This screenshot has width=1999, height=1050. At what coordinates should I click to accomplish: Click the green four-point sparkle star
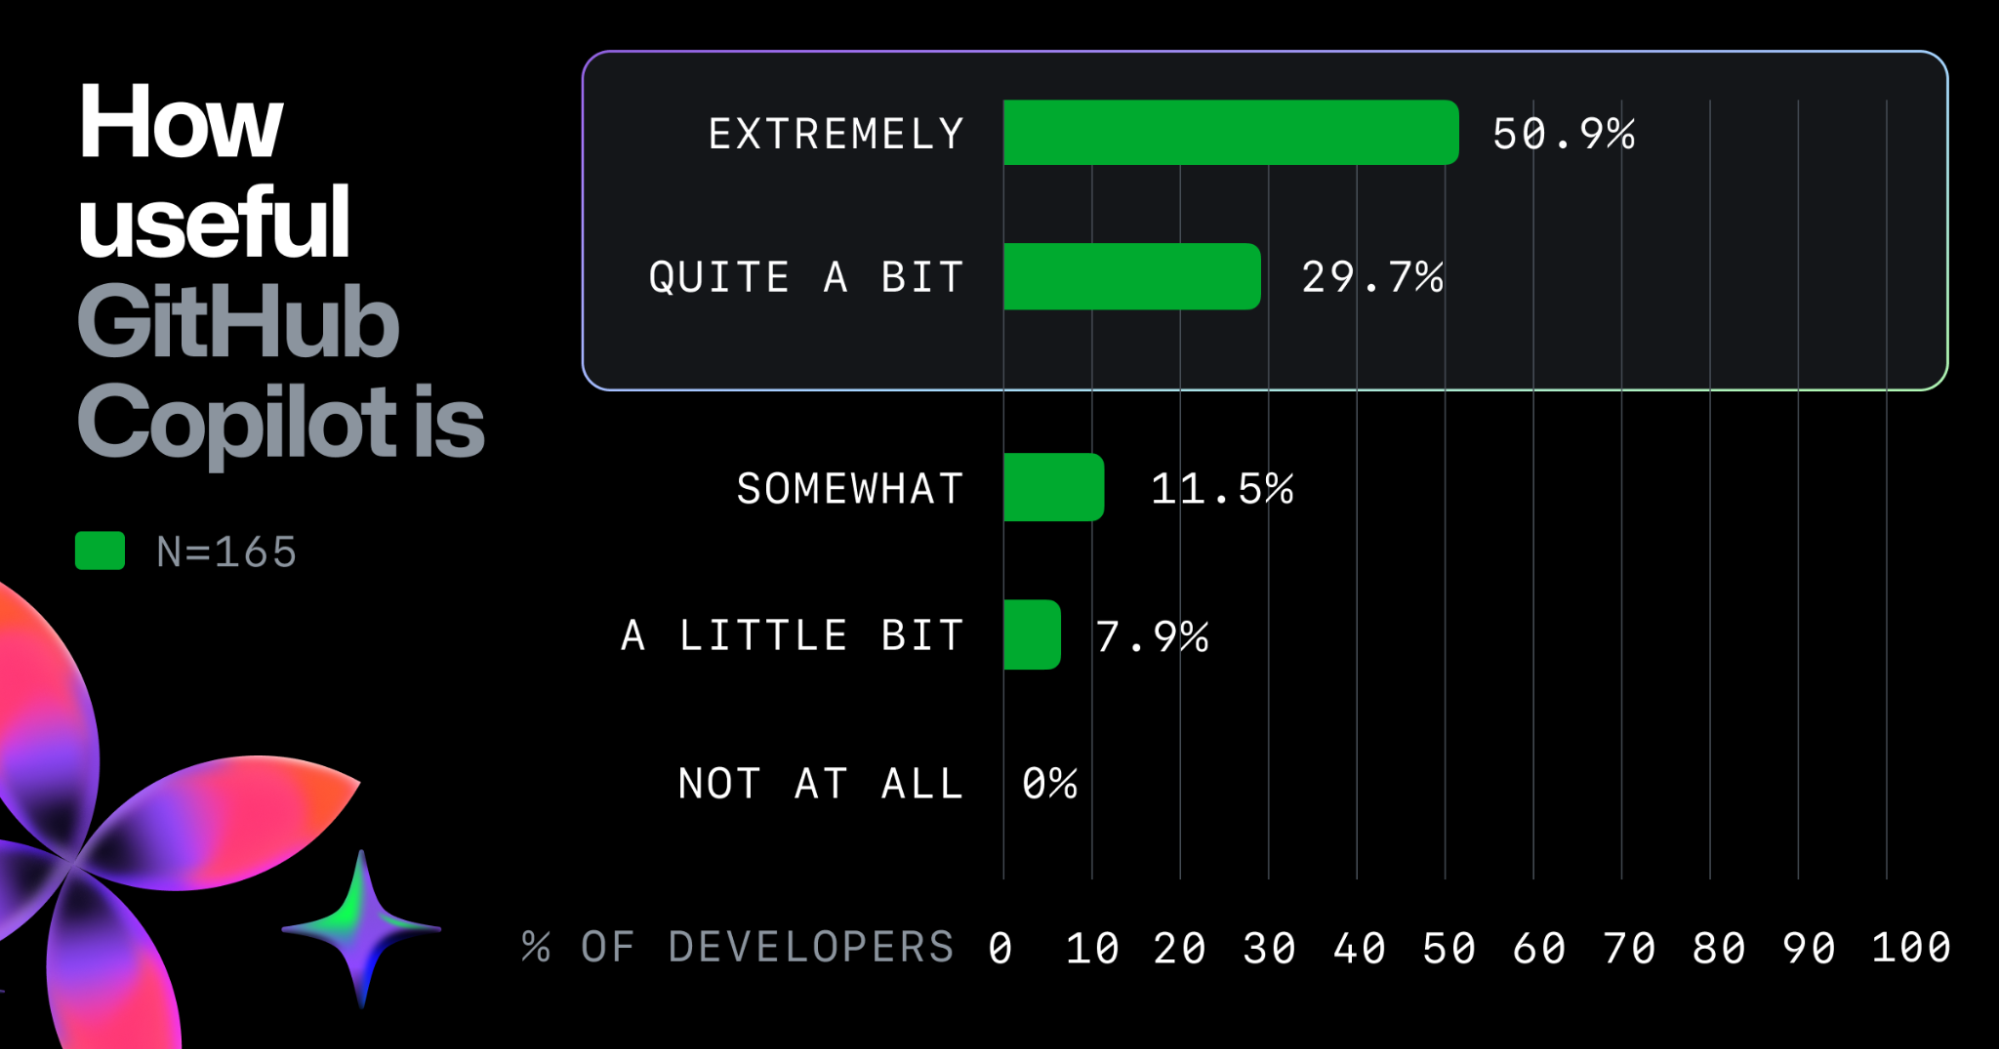[x=361, y=928]
